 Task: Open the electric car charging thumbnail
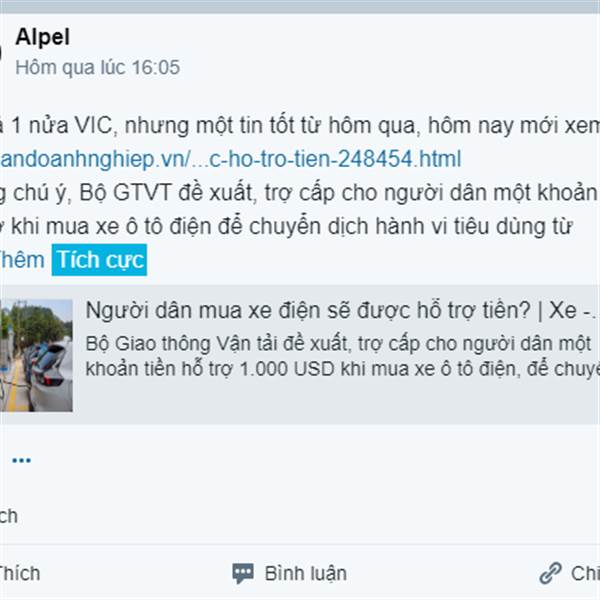[36, 355]
